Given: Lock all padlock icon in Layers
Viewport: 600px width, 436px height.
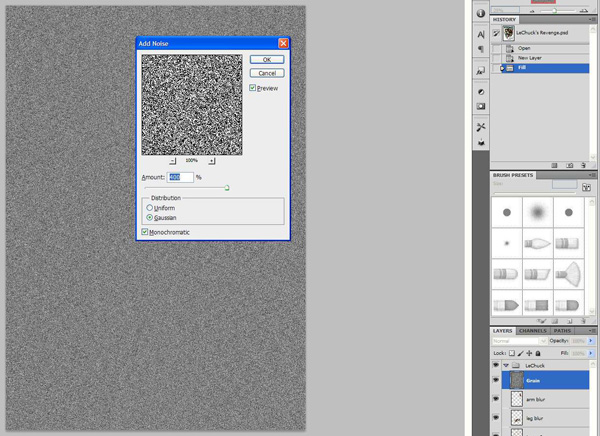Looking at the screenshot, I should click(x=538, y=353).
